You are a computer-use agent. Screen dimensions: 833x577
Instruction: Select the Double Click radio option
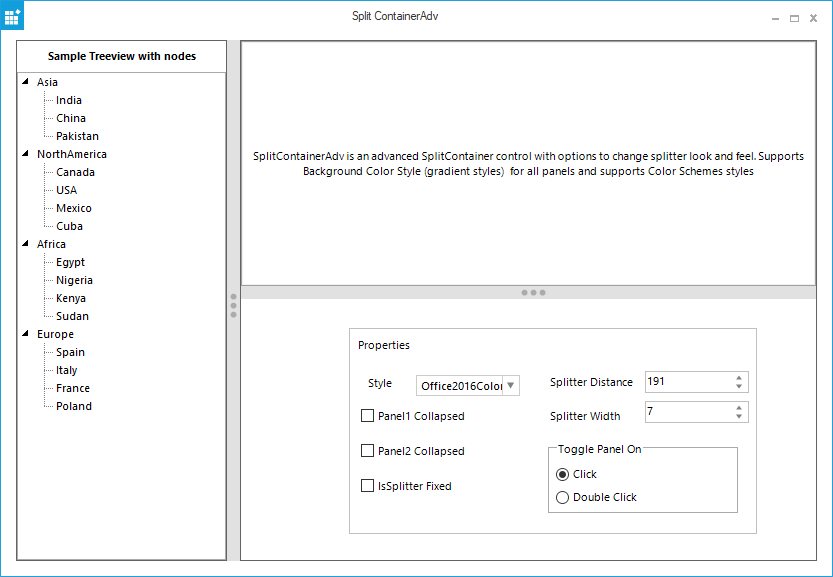coord(562,497)
